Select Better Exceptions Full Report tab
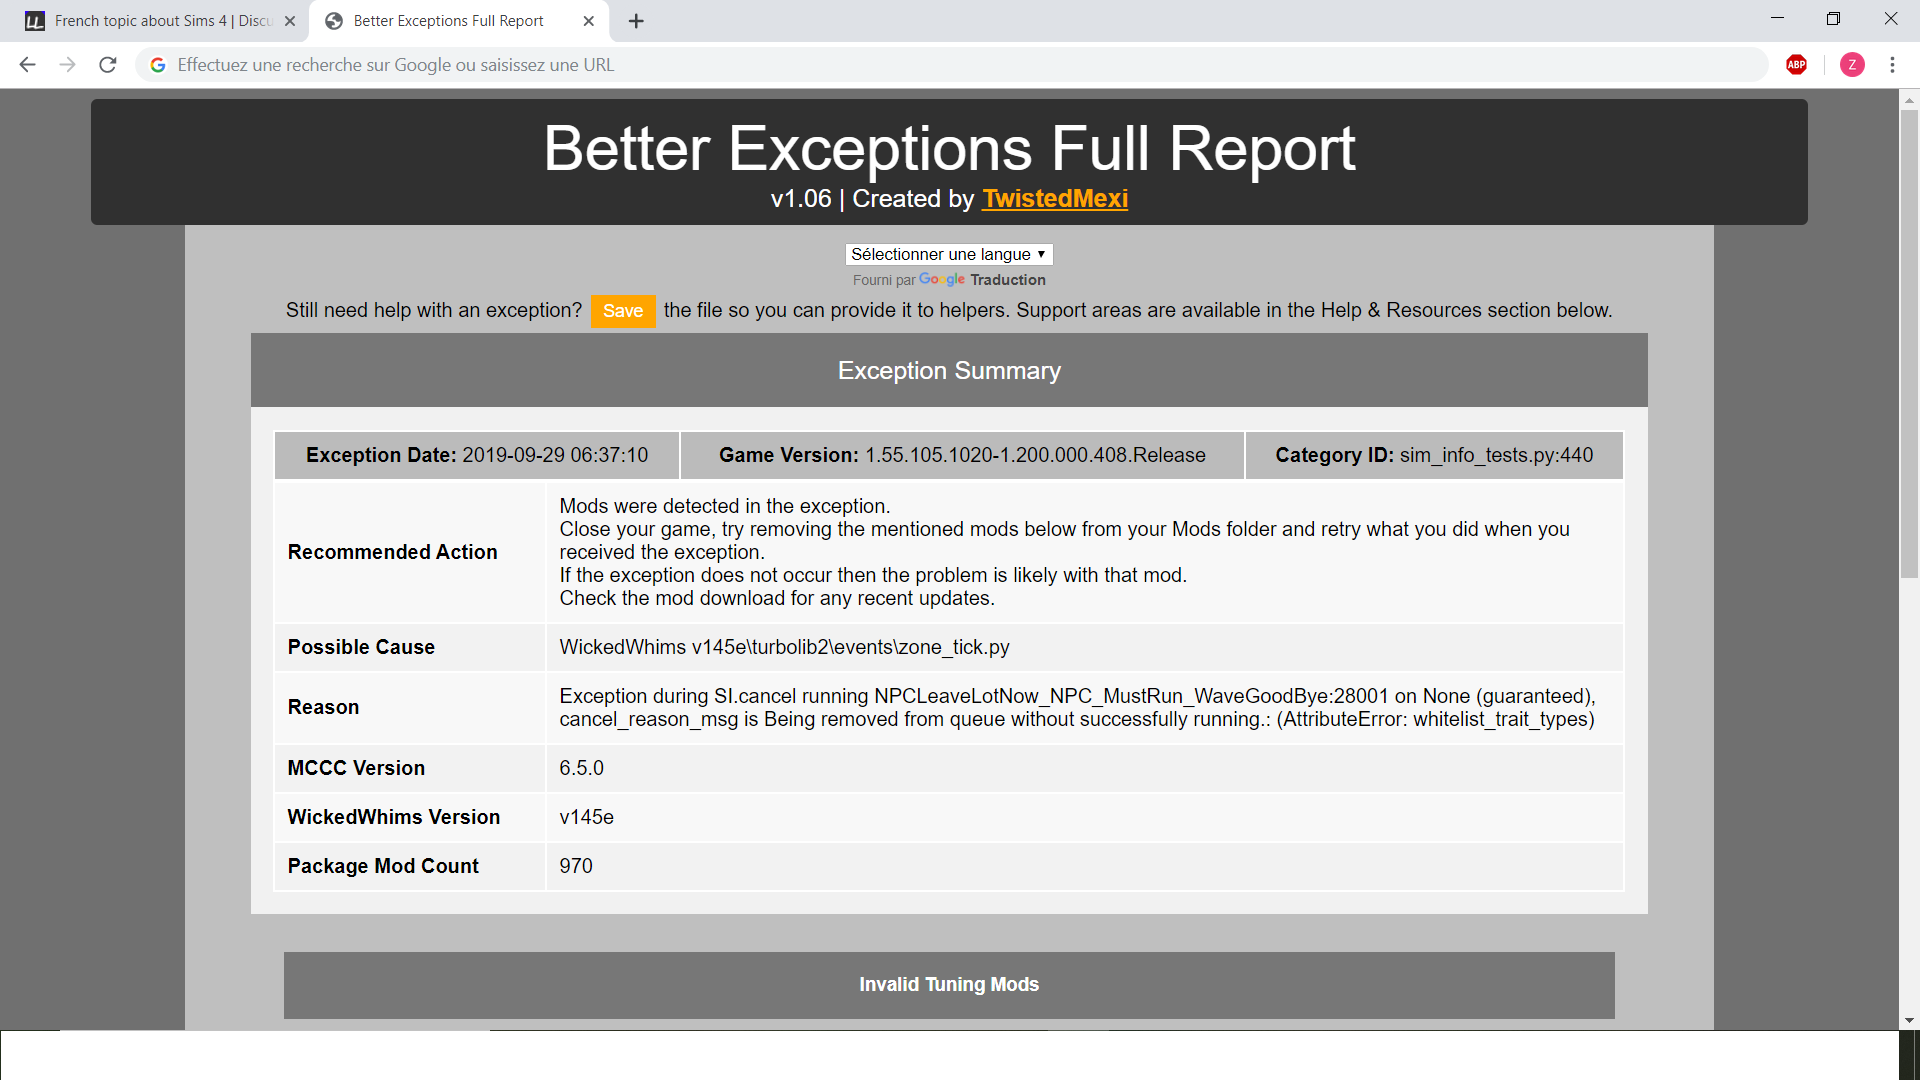 coord(460,21)
